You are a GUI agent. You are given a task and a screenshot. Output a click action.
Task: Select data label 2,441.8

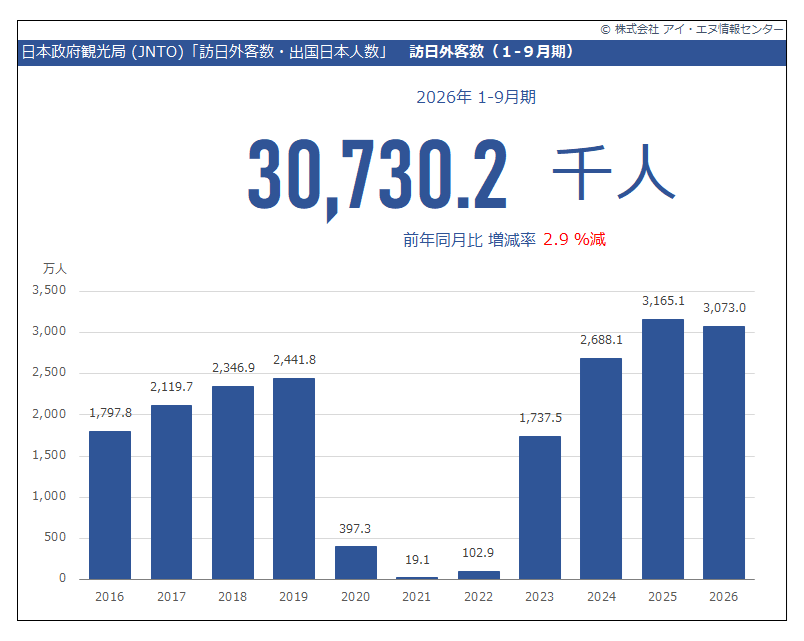coord(294,360)
